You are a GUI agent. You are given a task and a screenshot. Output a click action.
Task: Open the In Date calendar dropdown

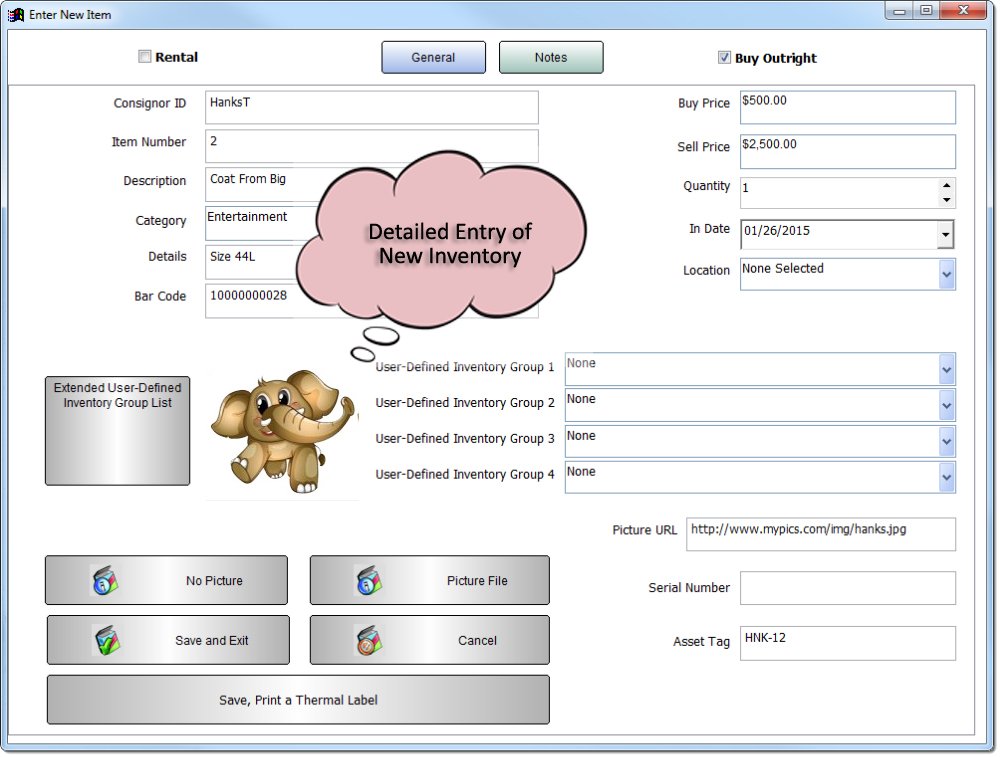[946, 234]
